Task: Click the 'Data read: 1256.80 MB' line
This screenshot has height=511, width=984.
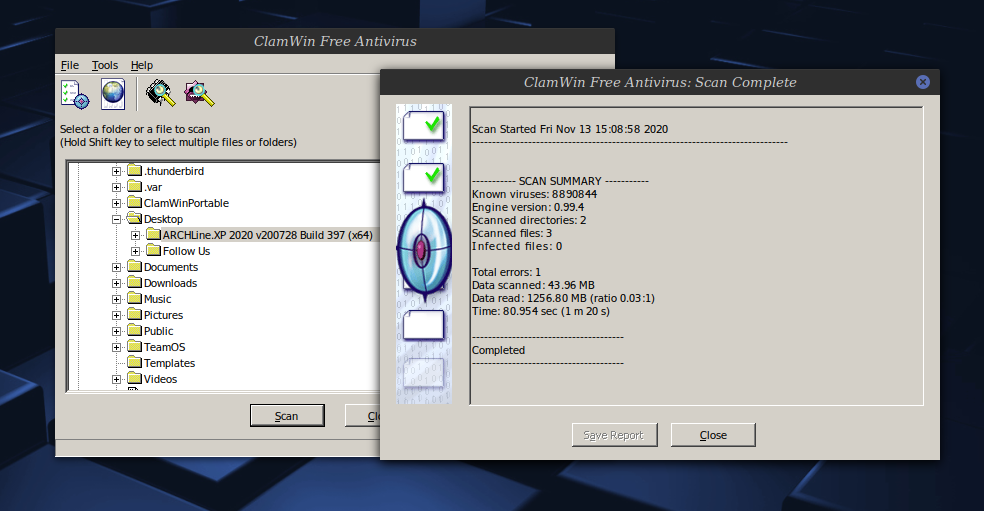Action: (x=563, y=298)
